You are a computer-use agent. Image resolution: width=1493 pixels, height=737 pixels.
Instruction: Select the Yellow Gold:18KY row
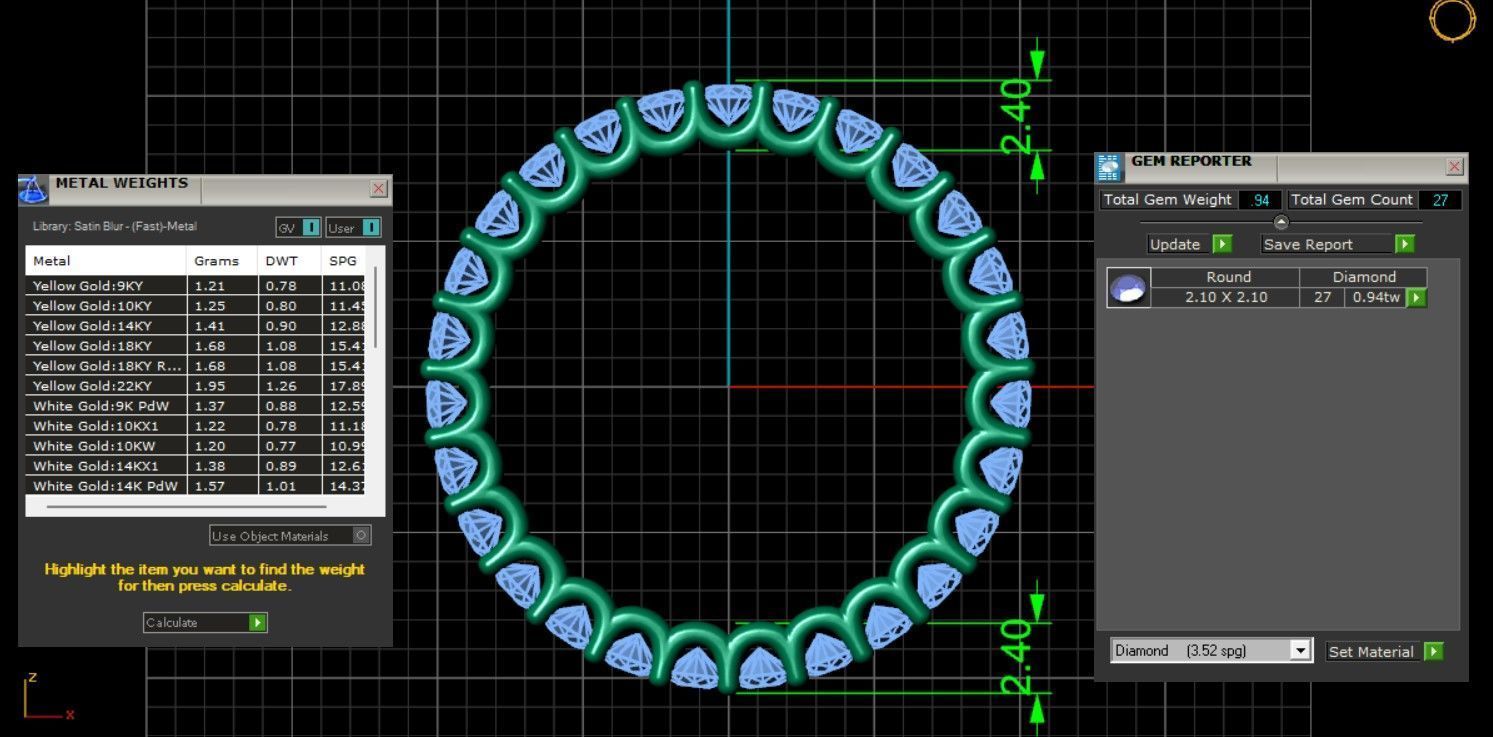[x=195, y=346]
